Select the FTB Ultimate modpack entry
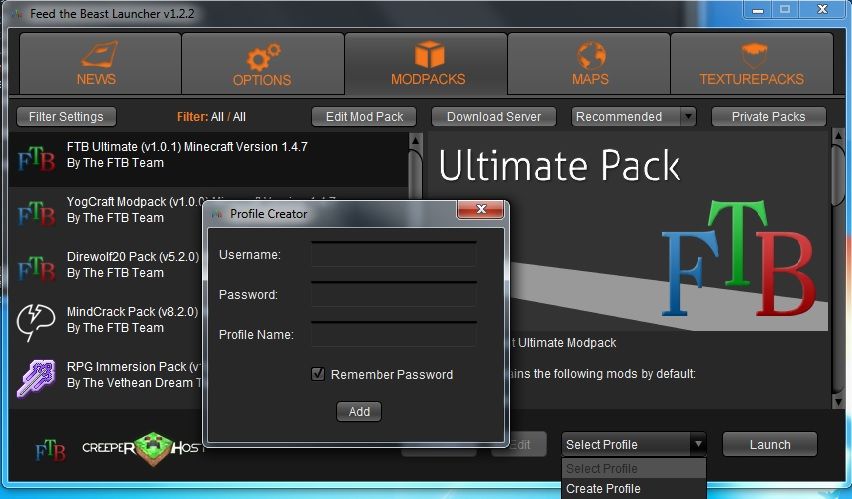This screenshot has height=499, width=852. point(209,159)
